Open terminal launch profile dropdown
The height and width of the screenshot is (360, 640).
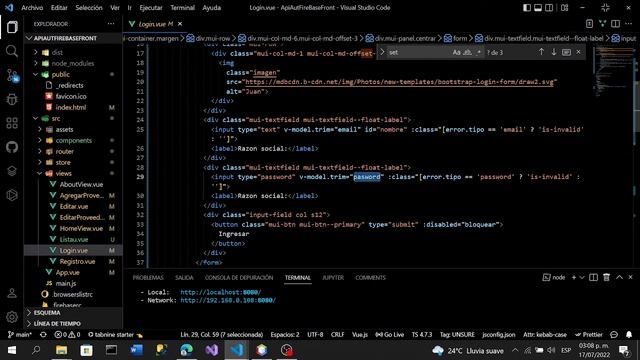tap(582, 278)
